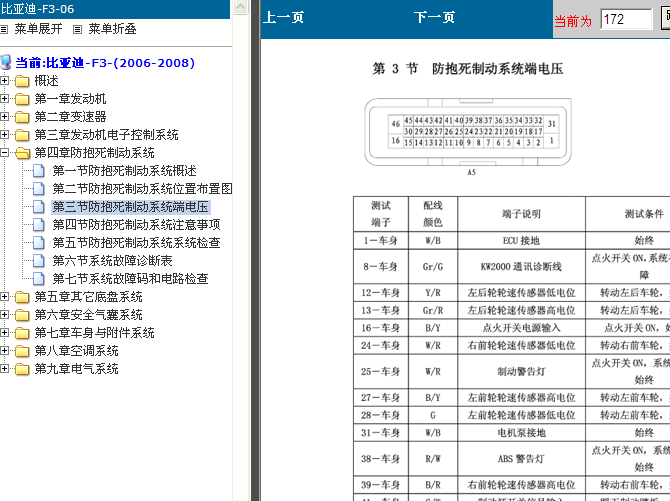The height and width of the screenshot is (501, 670).
Task: Go to previous page with 上一页
Action: (283, 17)
